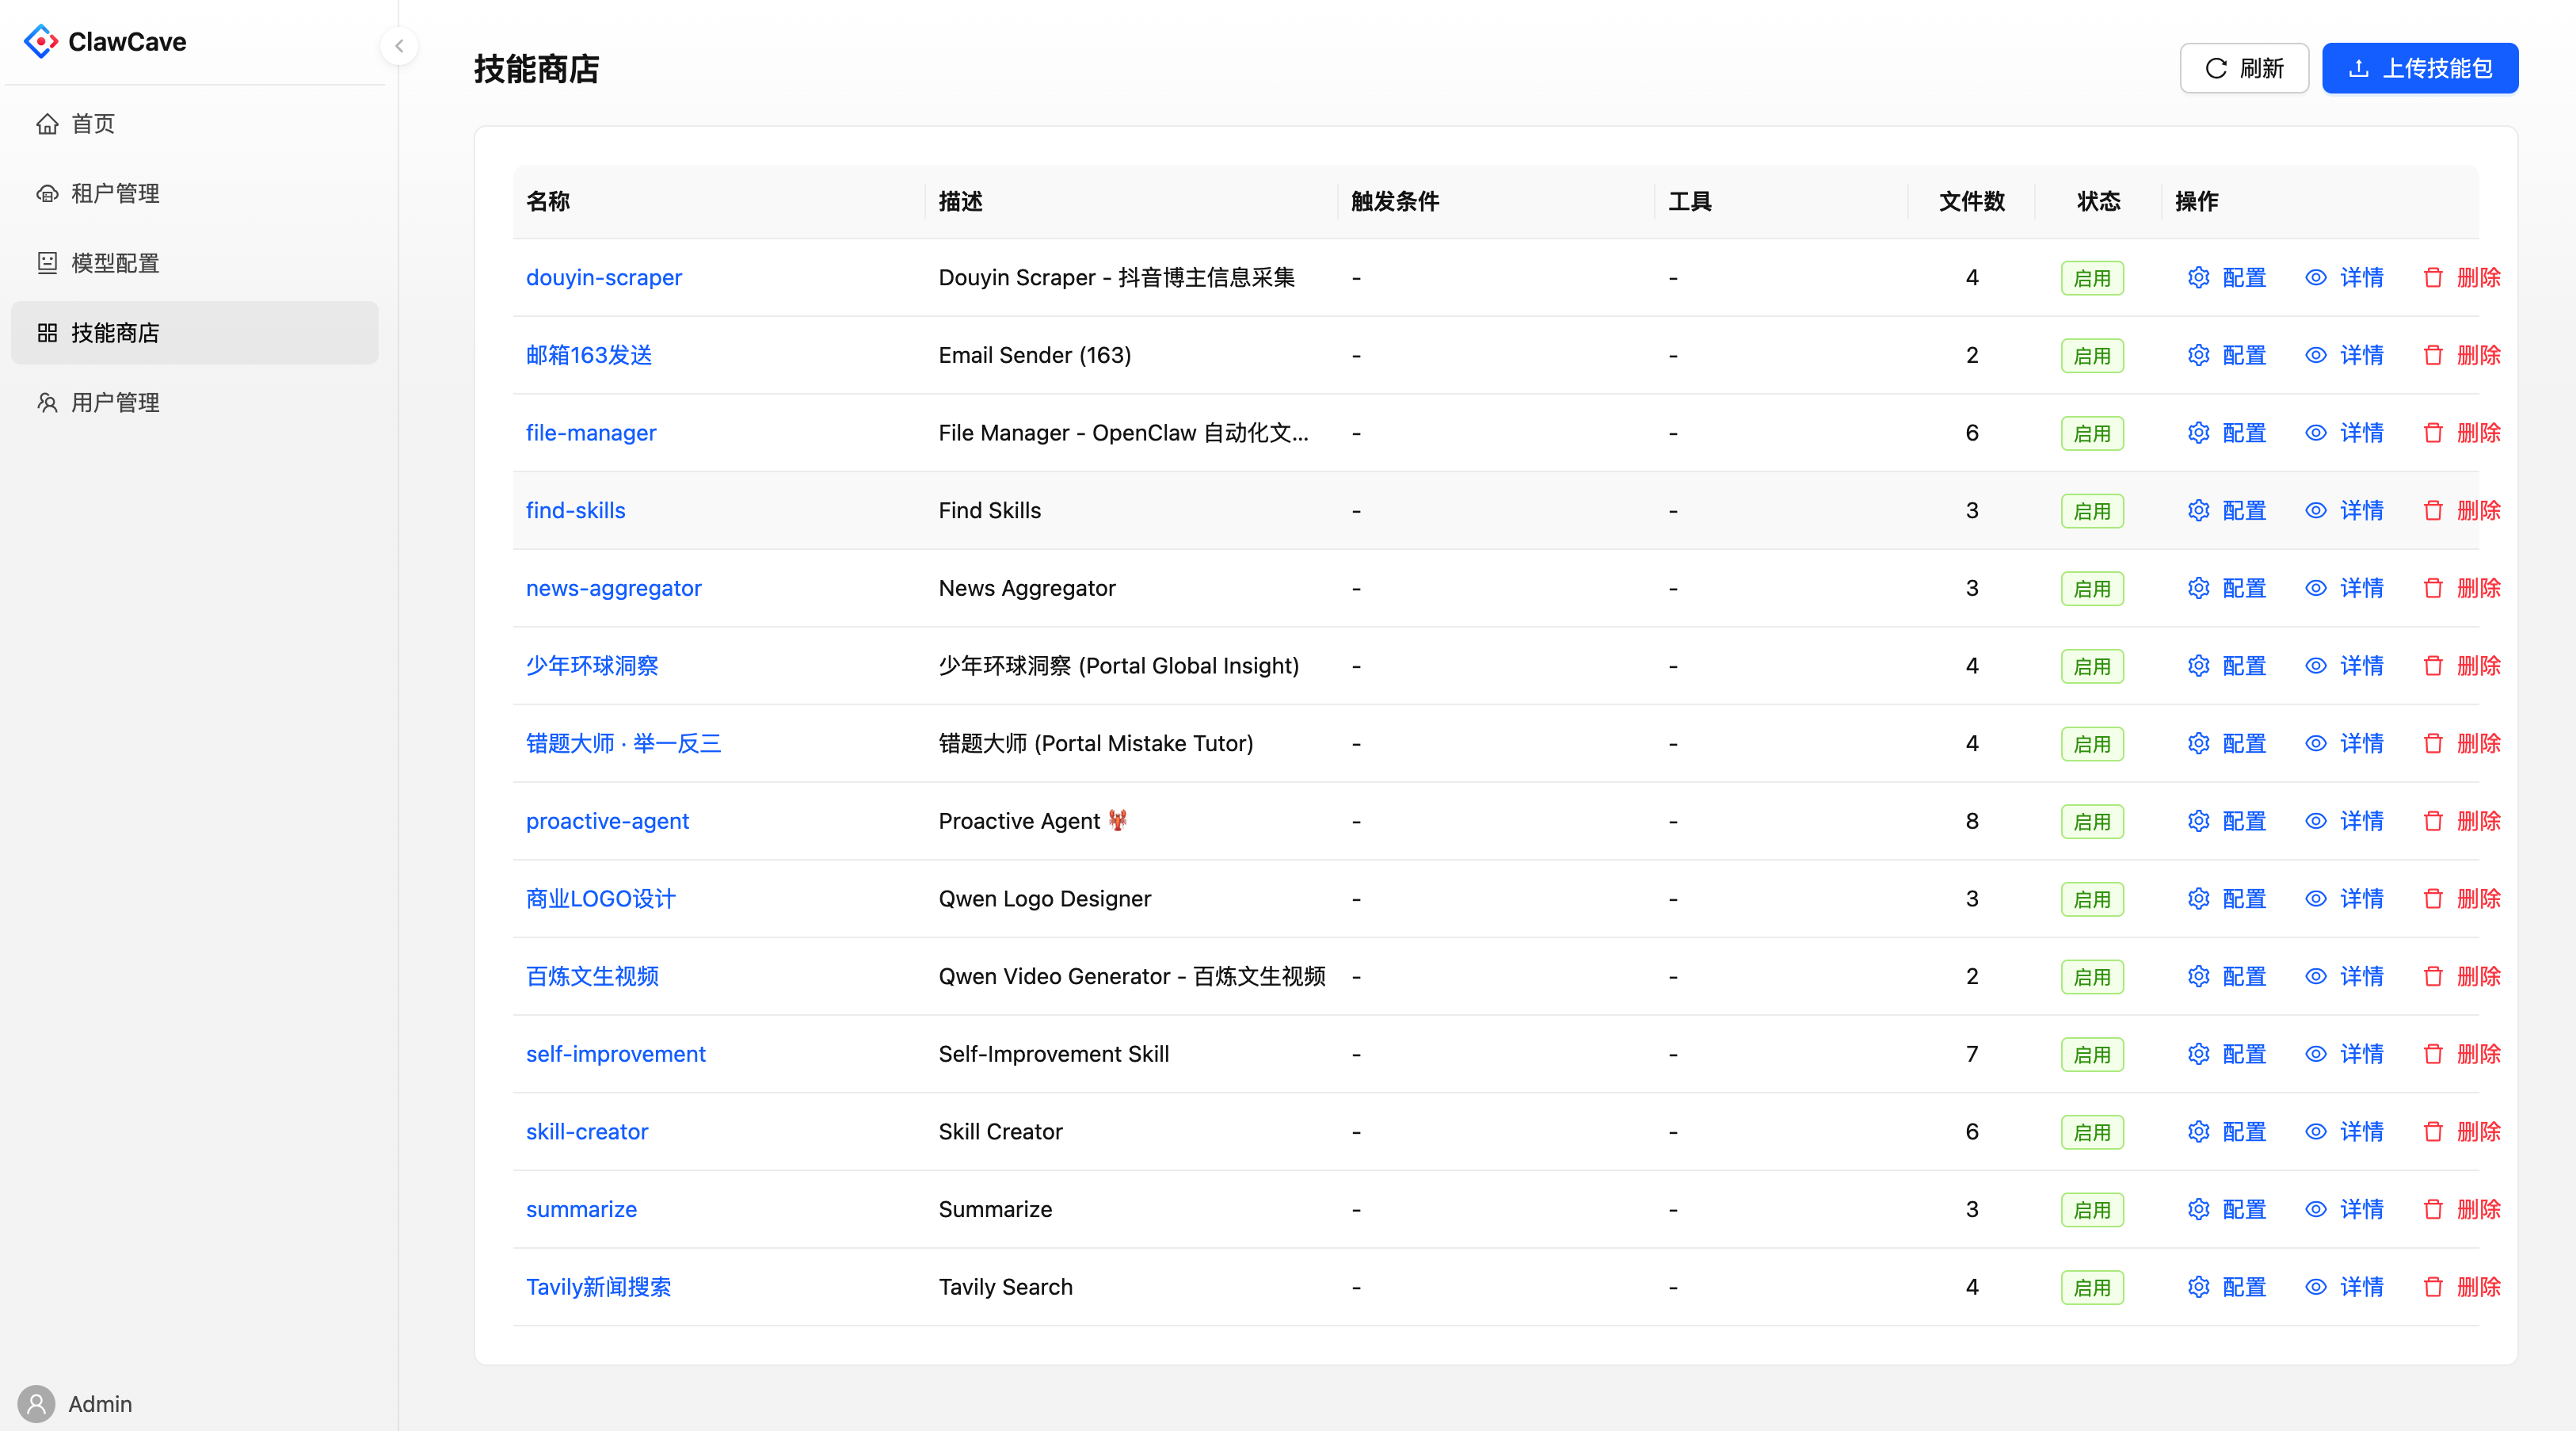
Task: Click the 刷新 refresh button
Action: [2243, 68]
